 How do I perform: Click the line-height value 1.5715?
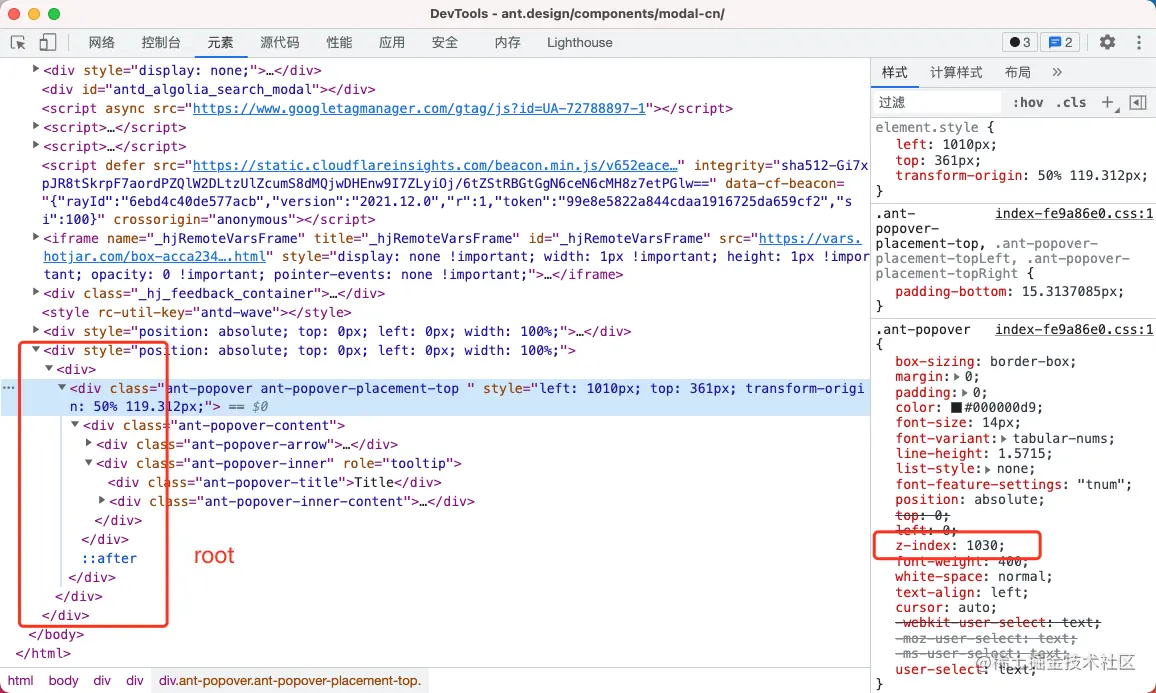click(1021, 453)
